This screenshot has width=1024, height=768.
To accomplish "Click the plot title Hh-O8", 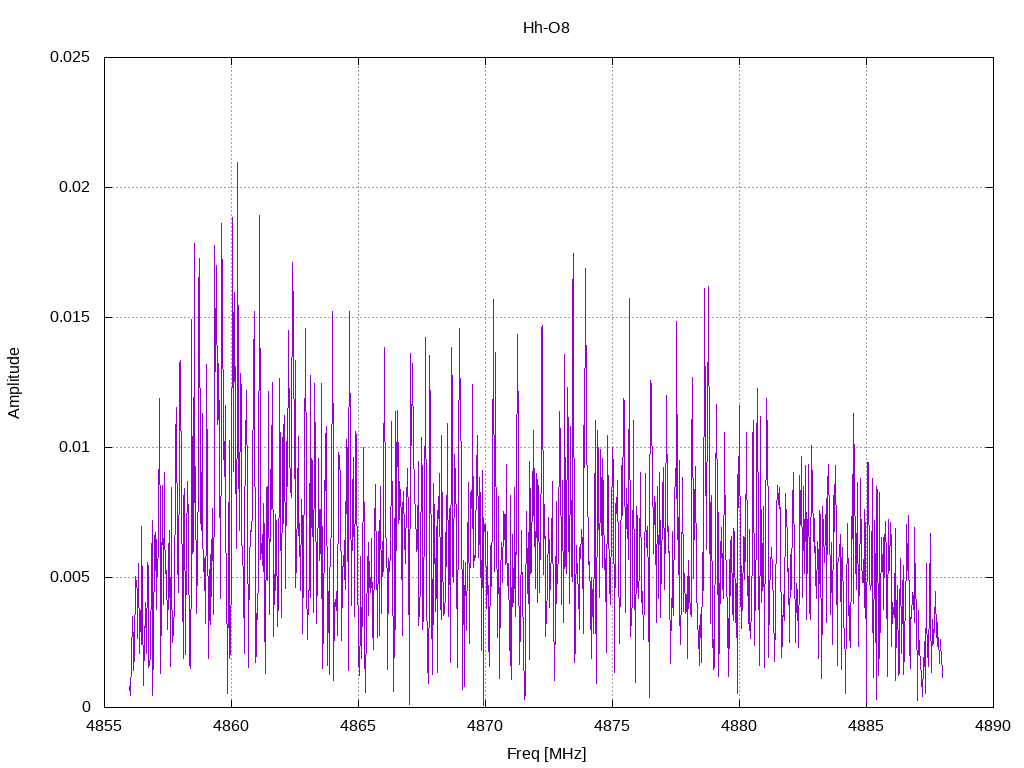I will pos(546,28).
